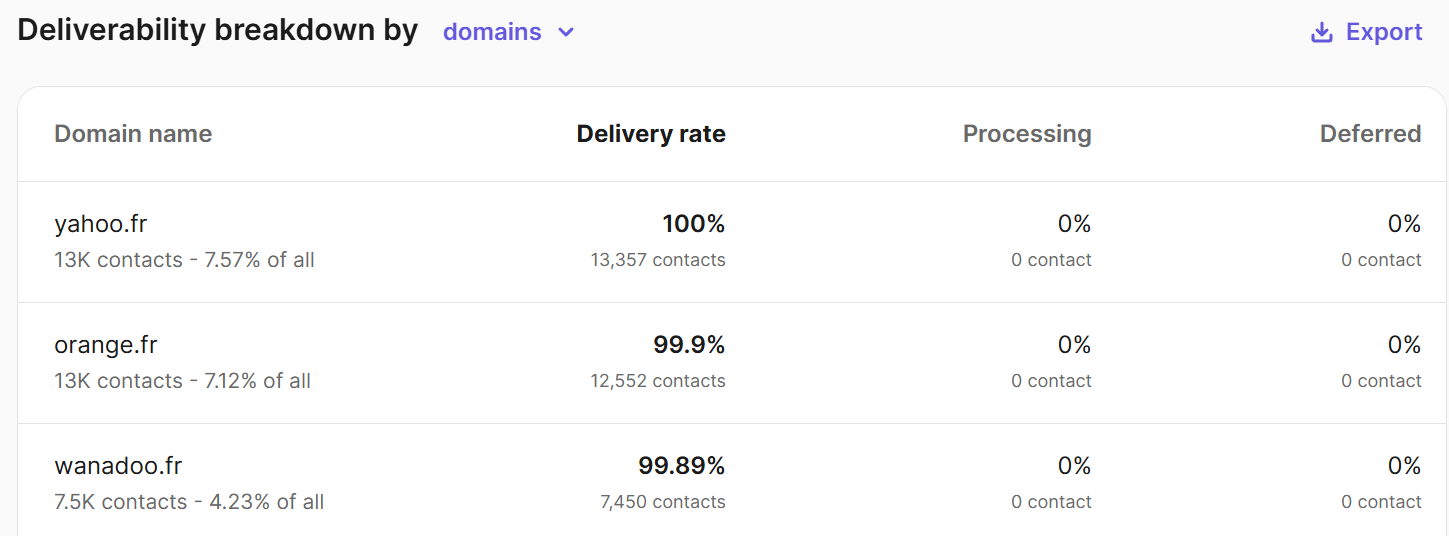
Task: Click the Processing column header
Action: [1026, 134]
